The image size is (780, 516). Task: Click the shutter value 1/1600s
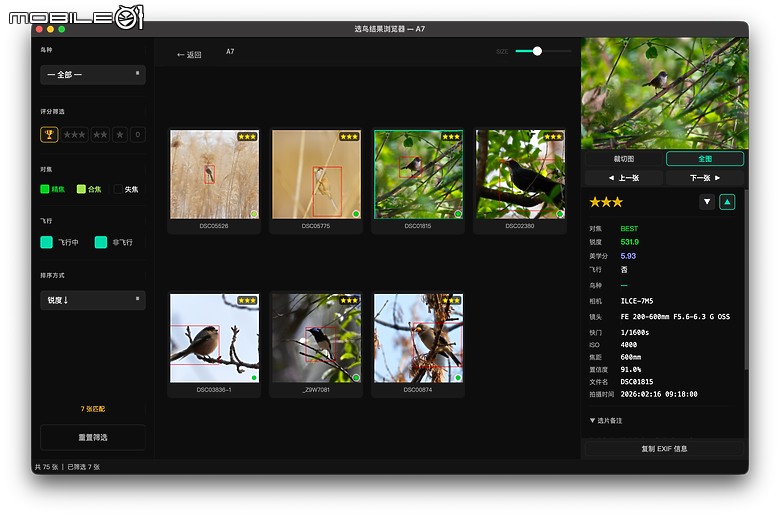click(x=634, y=332)
